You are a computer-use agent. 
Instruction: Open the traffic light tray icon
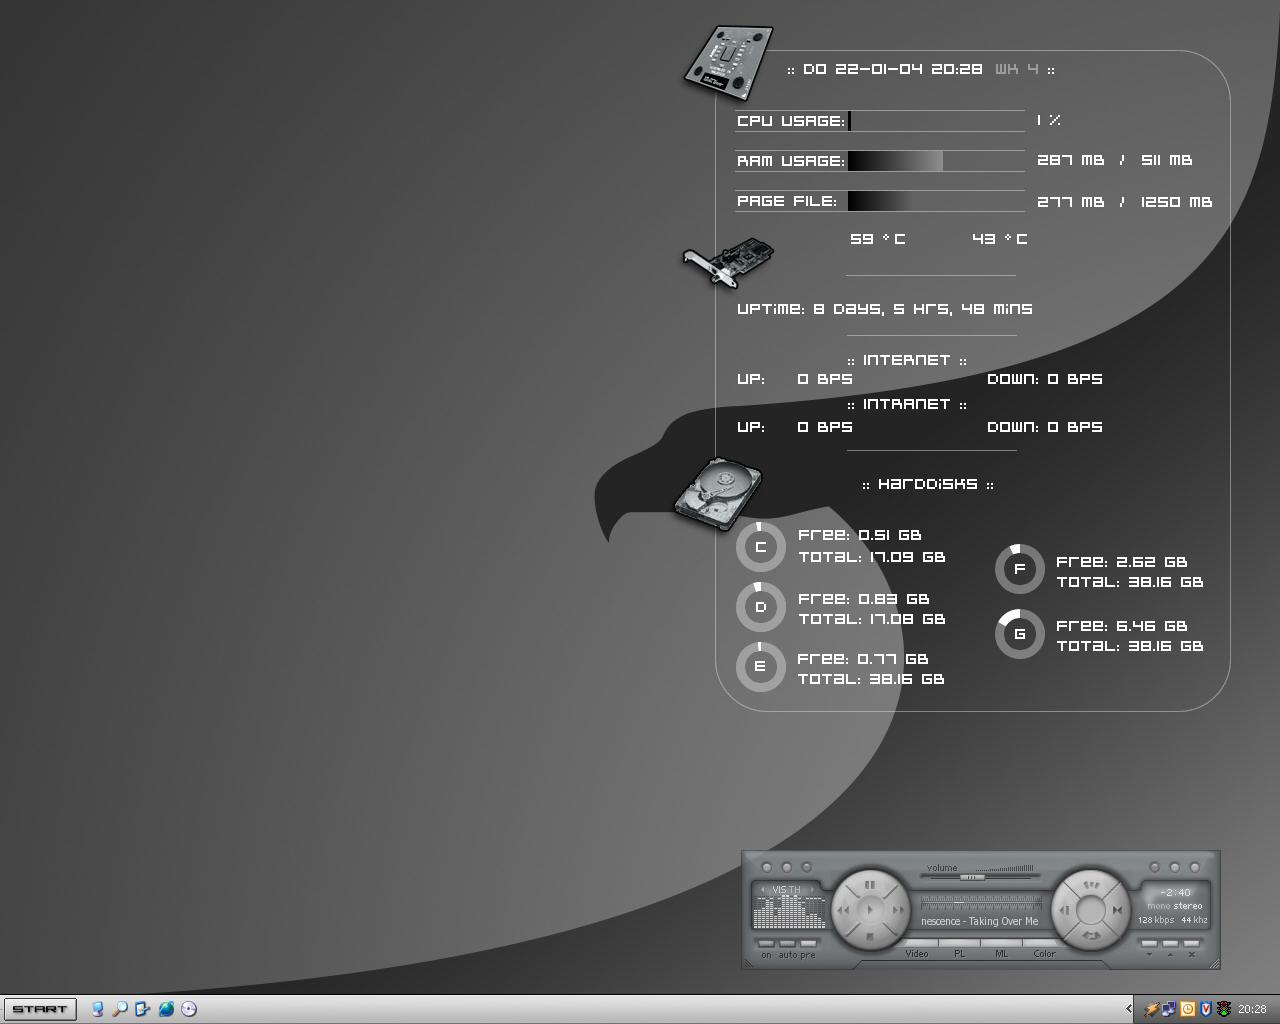point(1224,1009)
